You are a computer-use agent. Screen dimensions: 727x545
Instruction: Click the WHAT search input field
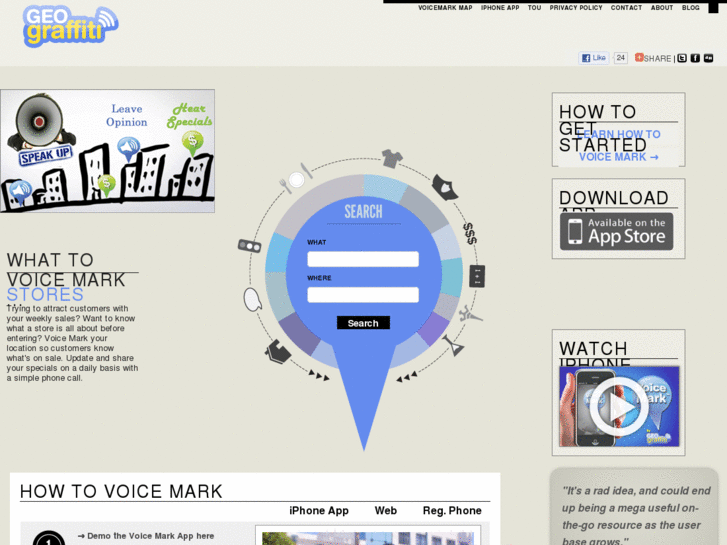[x=363, y=259]
